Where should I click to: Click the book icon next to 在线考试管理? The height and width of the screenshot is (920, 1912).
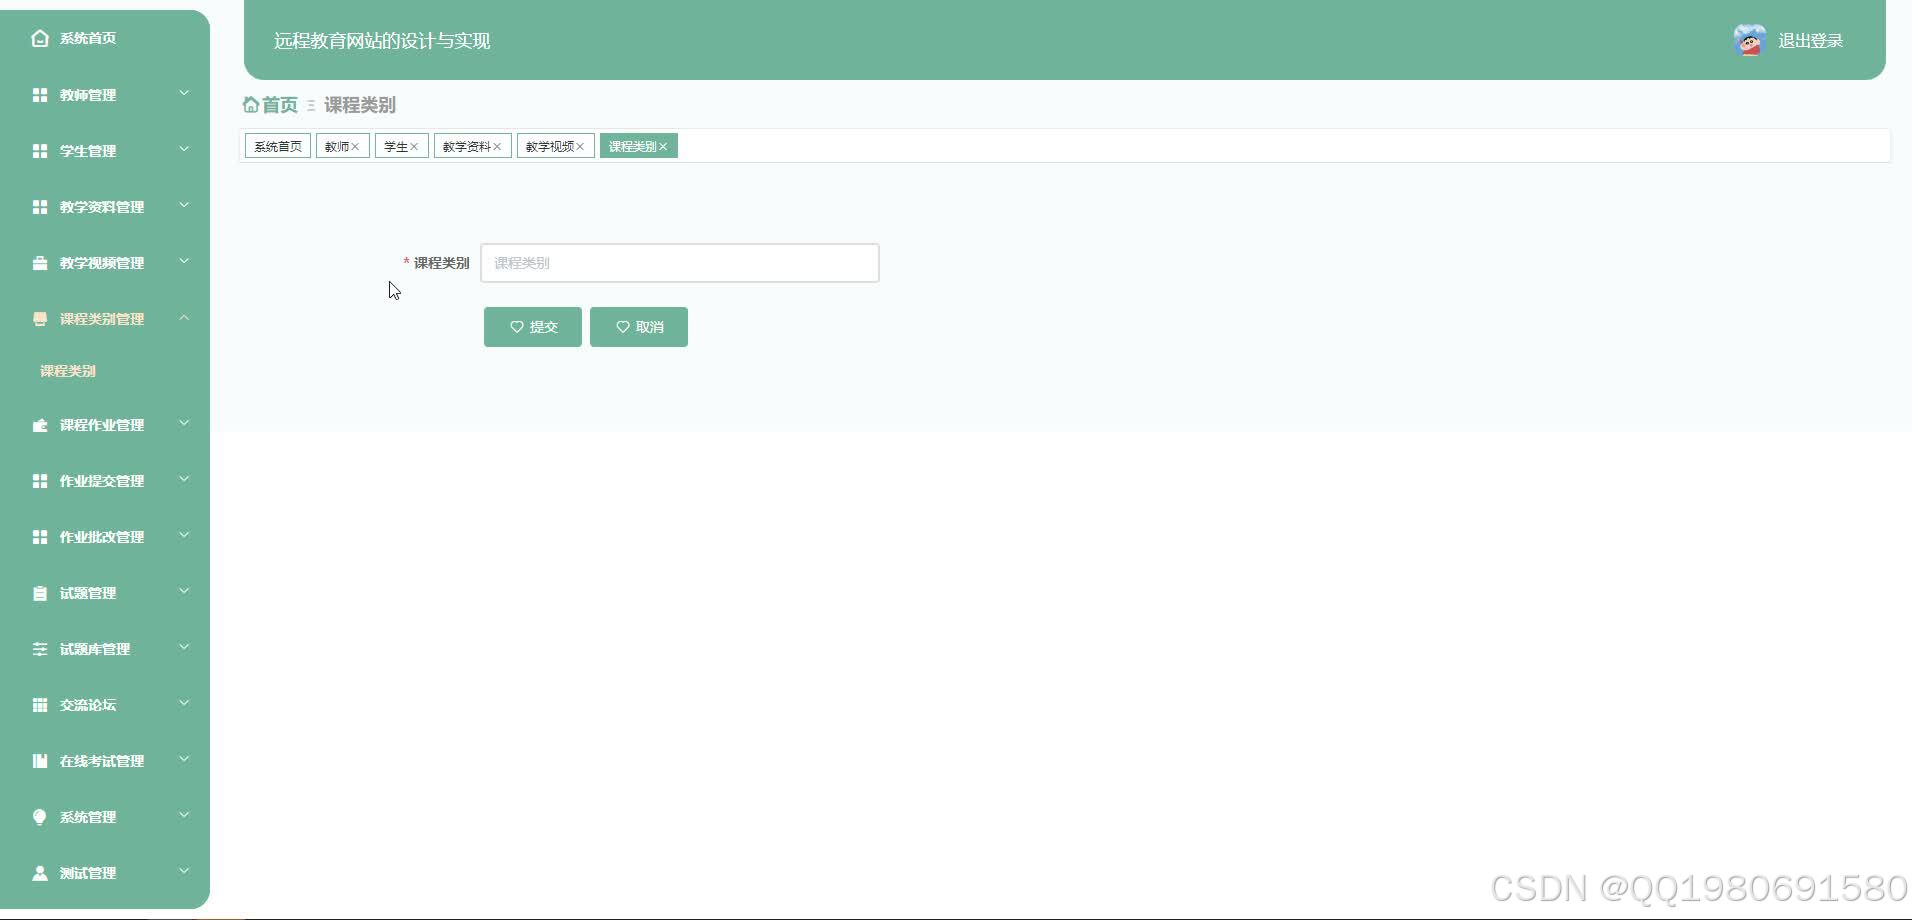(40, 761)
